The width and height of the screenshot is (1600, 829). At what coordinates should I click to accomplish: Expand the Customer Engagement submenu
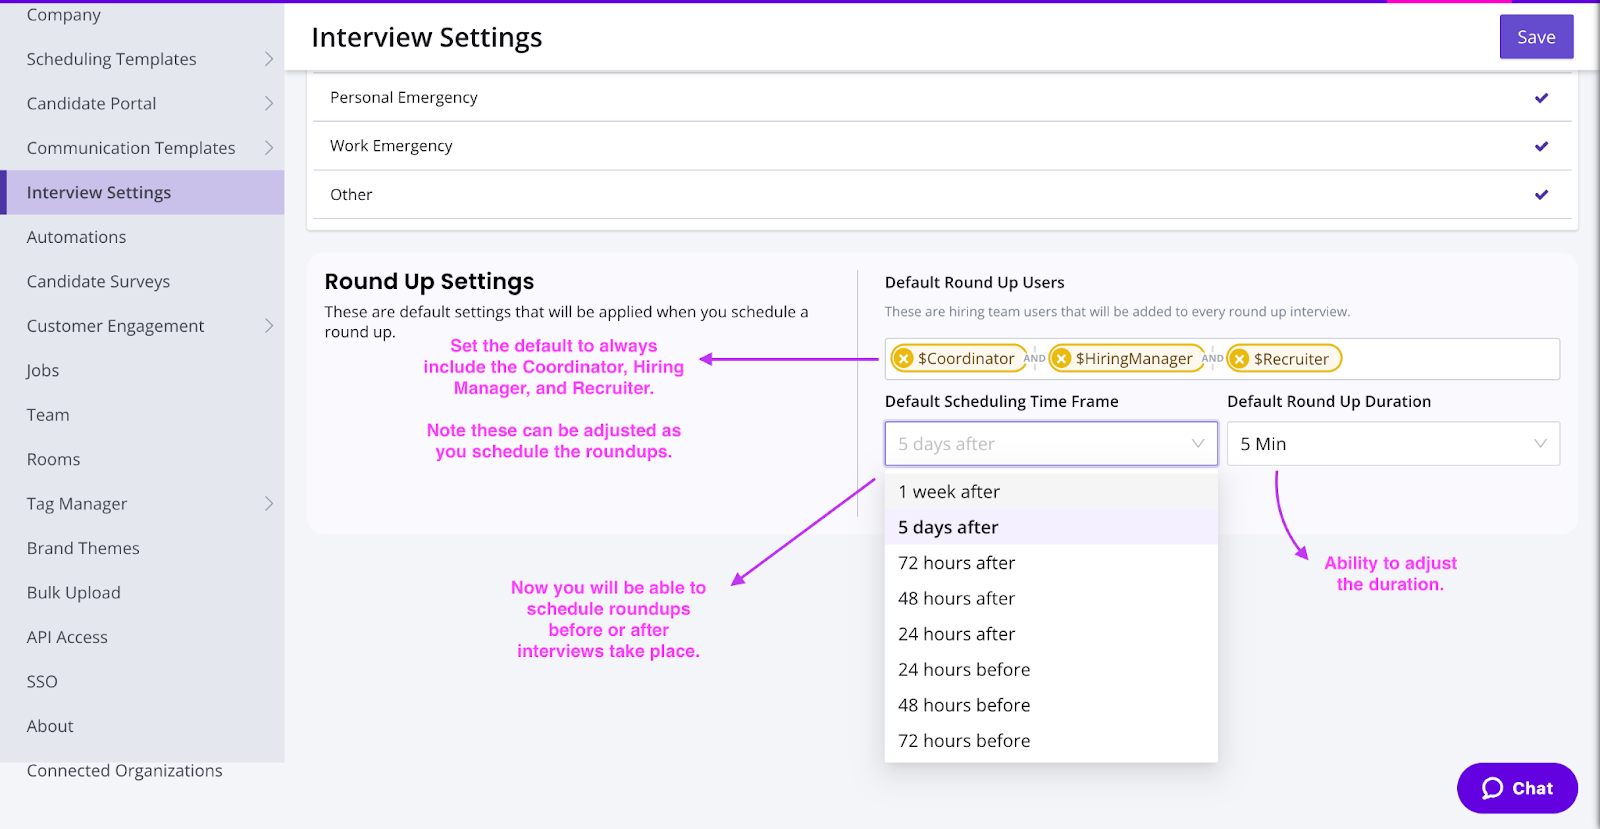click(x=268, y=326)
